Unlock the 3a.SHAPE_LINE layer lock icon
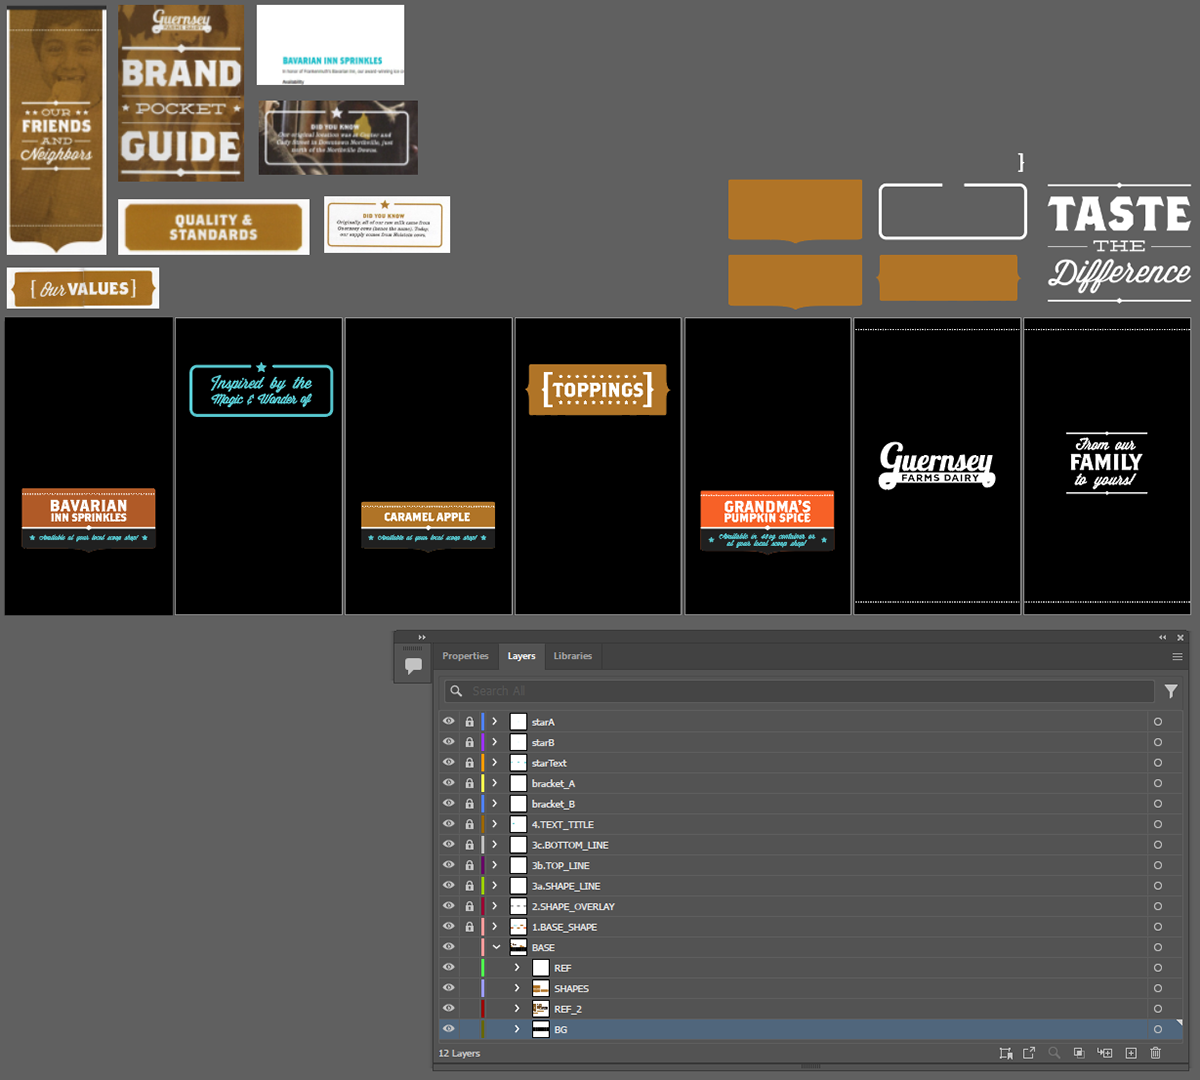The image size is (1200, 1080). click(x=469, y=886)
